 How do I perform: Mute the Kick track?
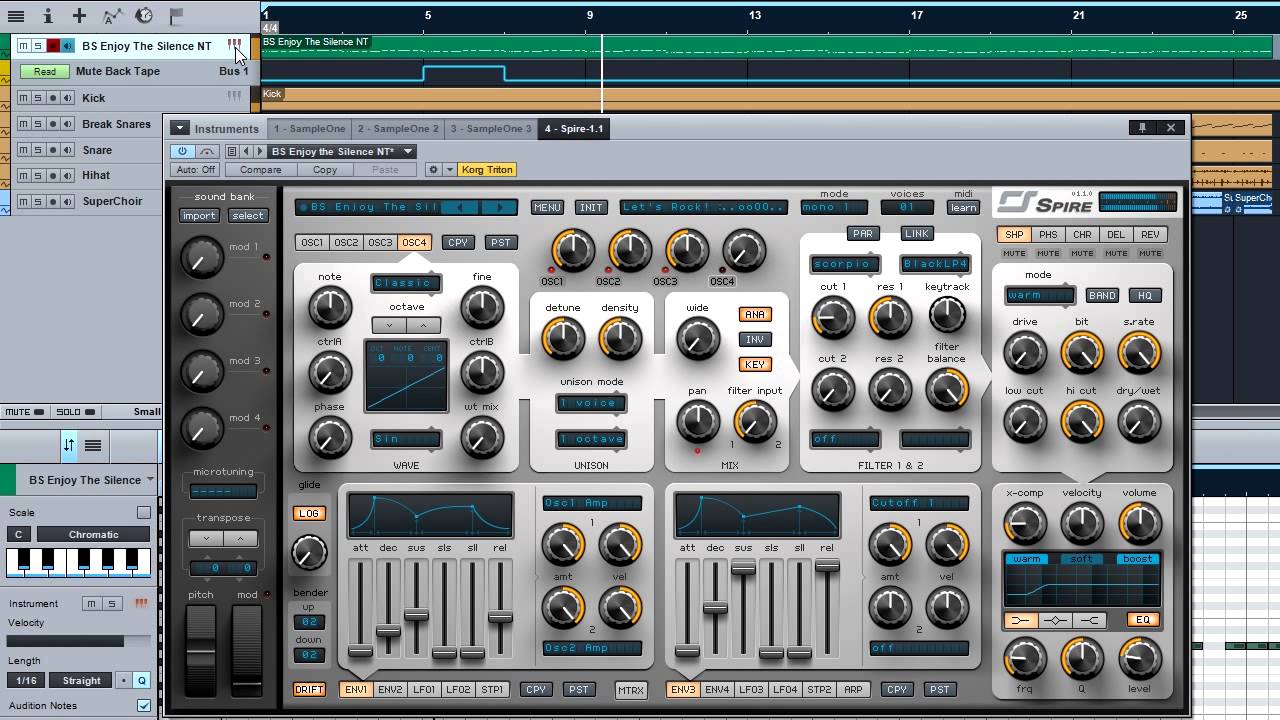(24, 98)
